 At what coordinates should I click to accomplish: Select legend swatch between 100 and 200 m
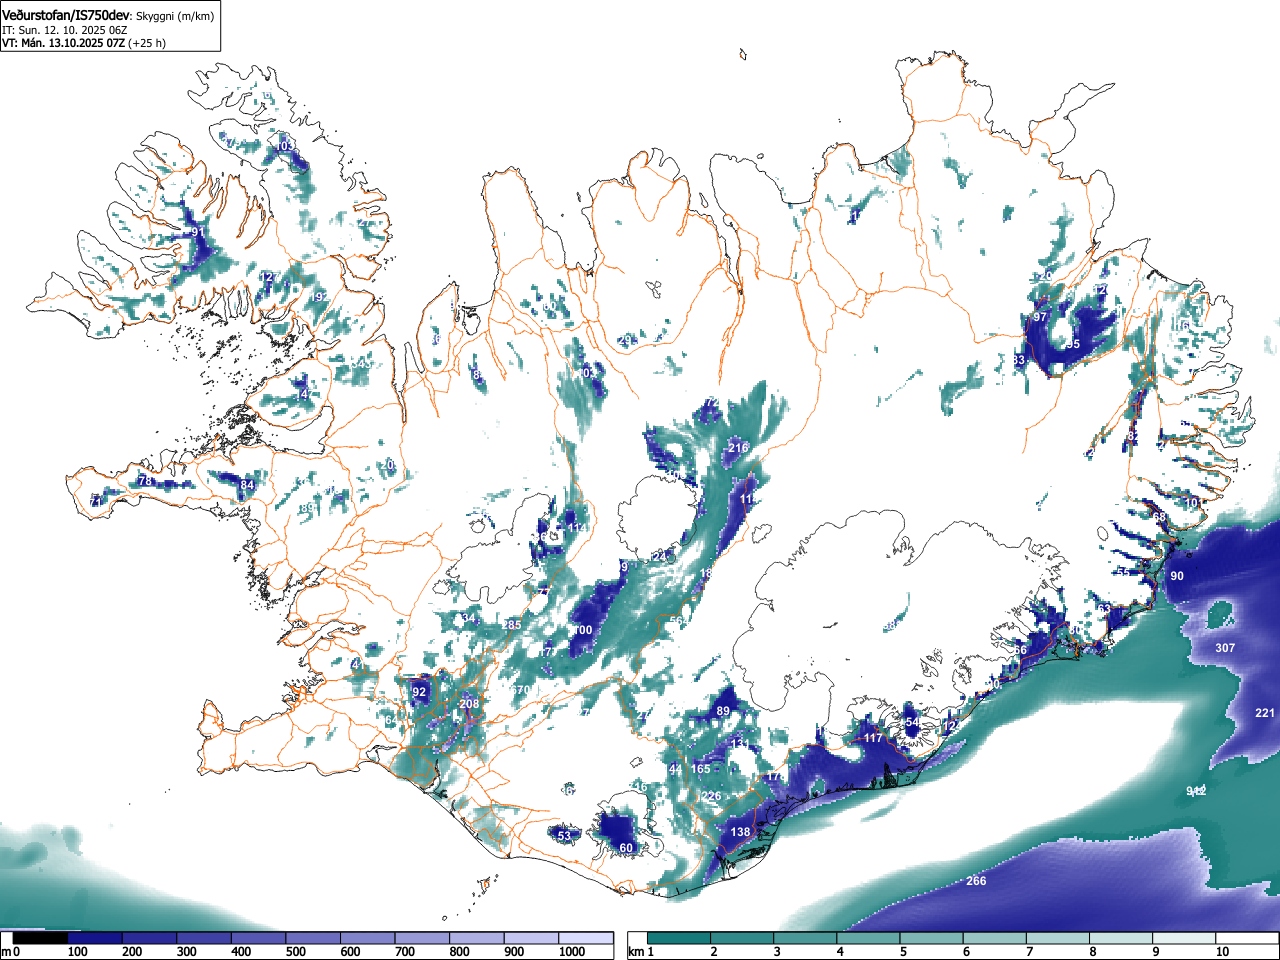pos(95,938)
